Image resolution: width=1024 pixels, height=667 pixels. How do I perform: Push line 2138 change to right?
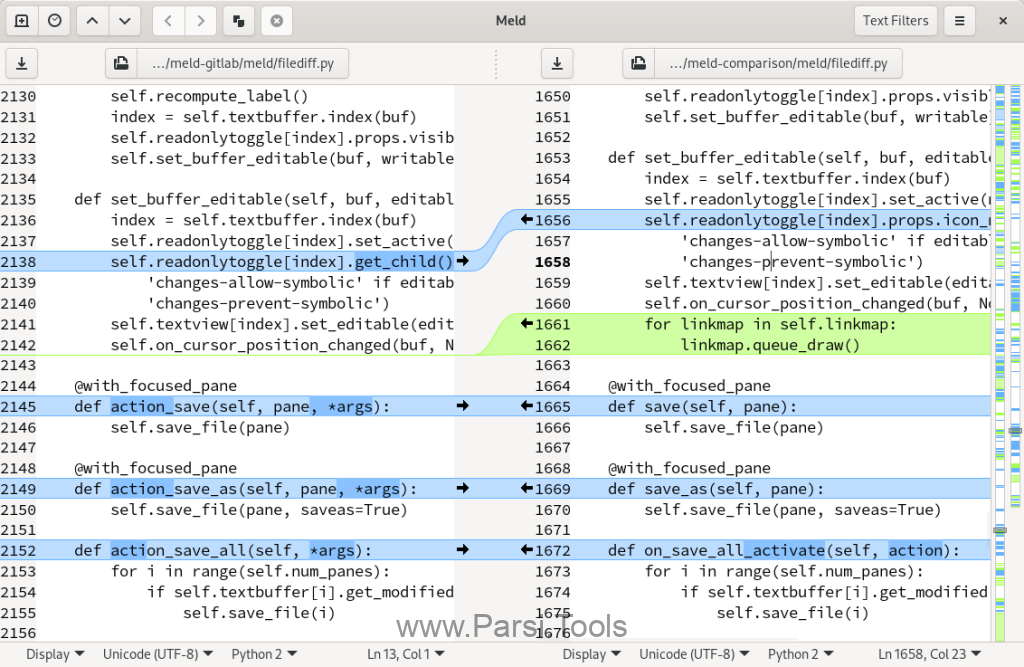click(463, 261)
